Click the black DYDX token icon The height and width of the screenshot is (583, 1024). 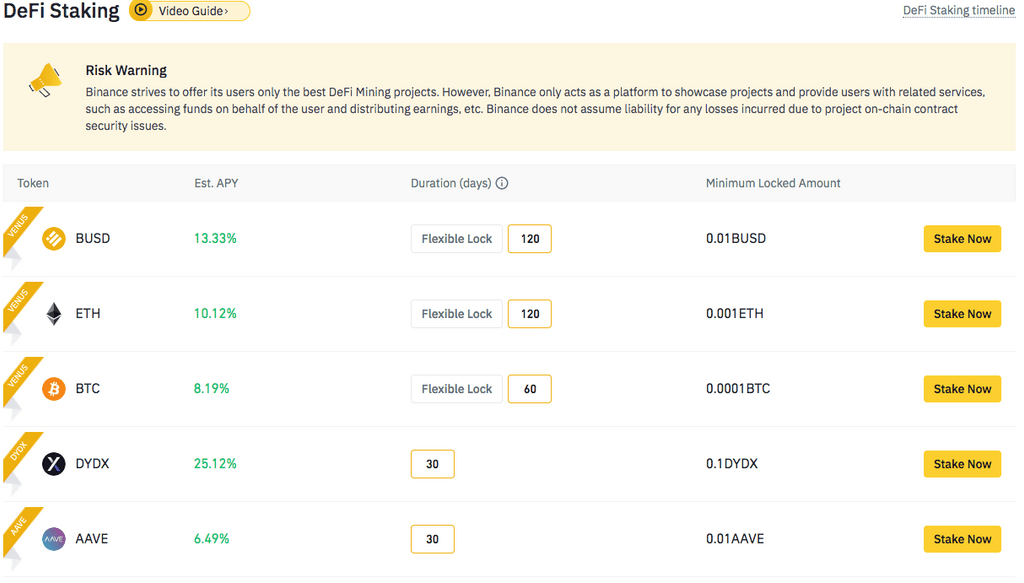54,464
